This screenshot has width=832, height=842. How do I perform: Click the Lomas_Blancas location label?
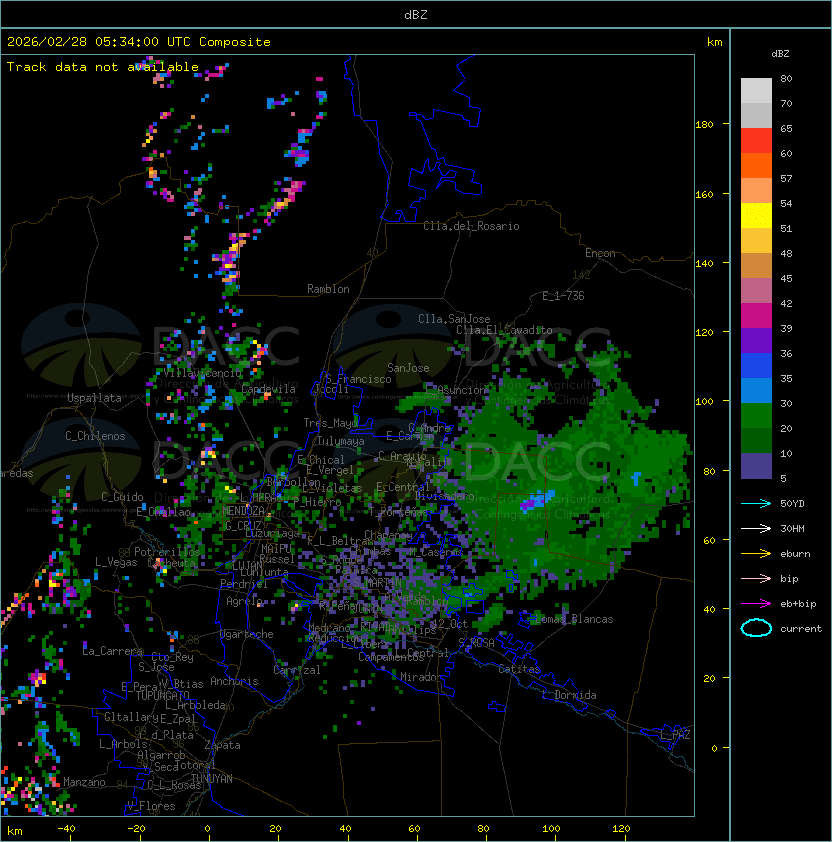click(x=573, y=619)
